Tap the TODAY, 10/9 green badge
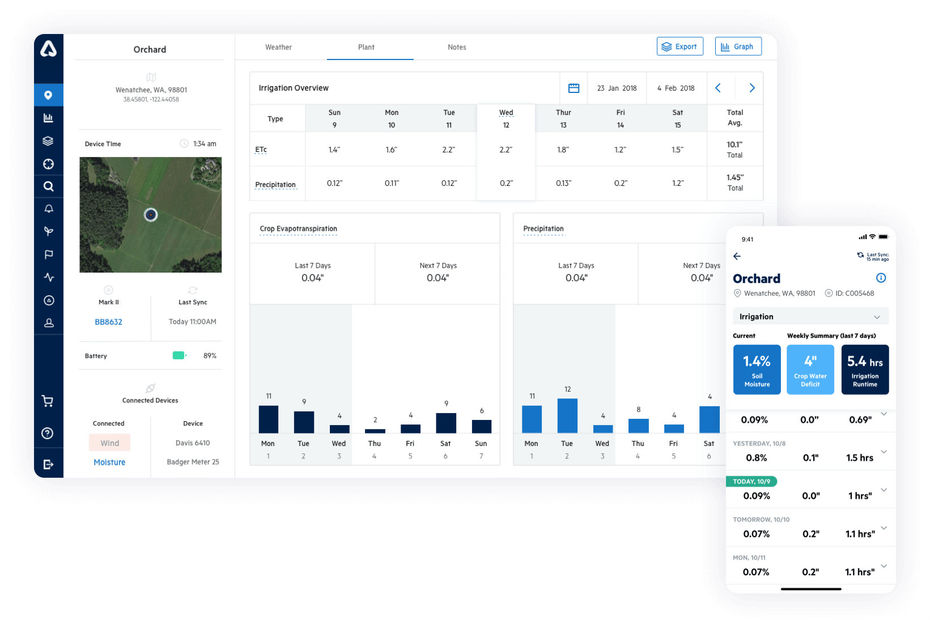 point(751,481)
